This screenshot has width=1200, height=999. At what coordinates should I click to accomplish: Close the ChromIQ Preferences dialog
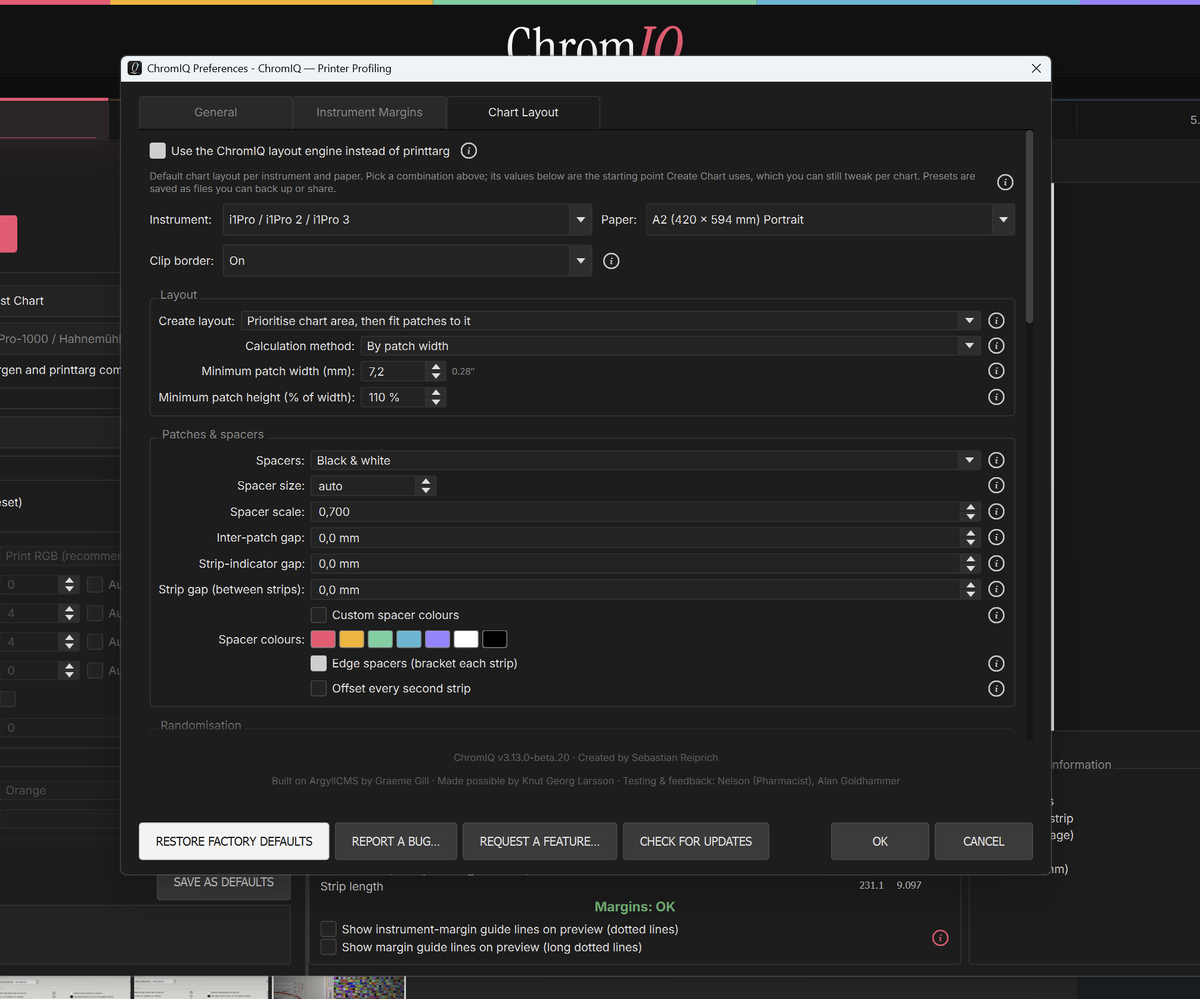[x=1036, y=68]
